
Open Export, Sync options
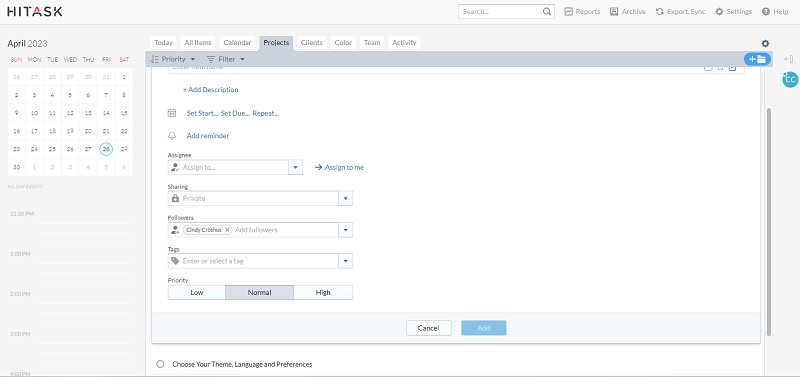681,12
